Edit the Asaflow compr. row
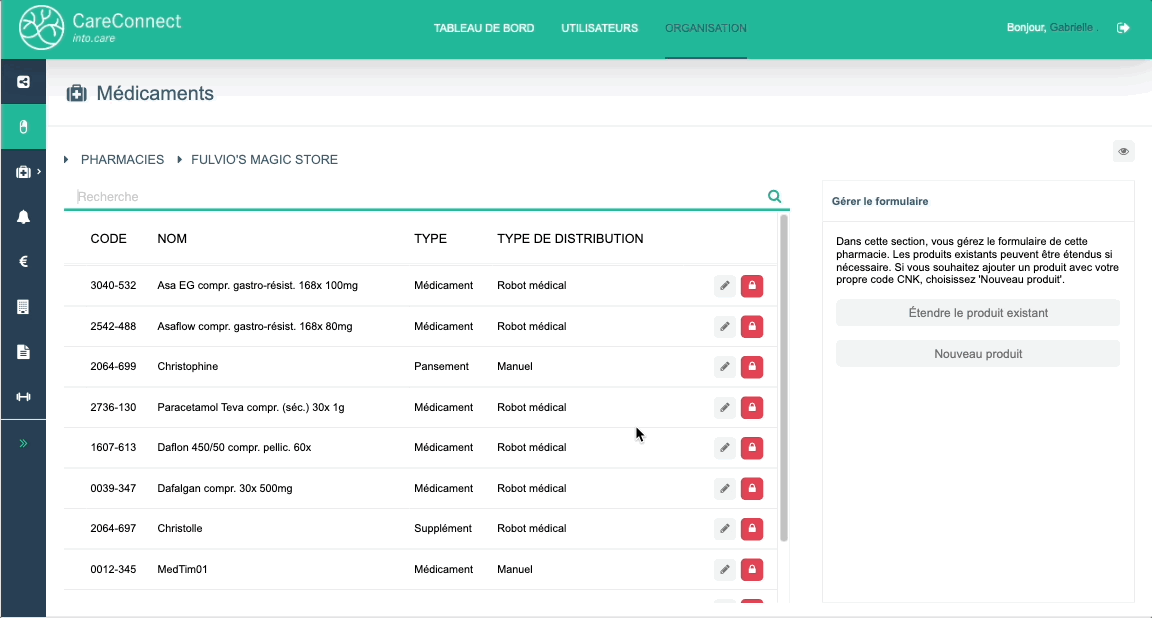Viewport: 1152px width, 618px height. pyautogui.click(x=724, y=326)
